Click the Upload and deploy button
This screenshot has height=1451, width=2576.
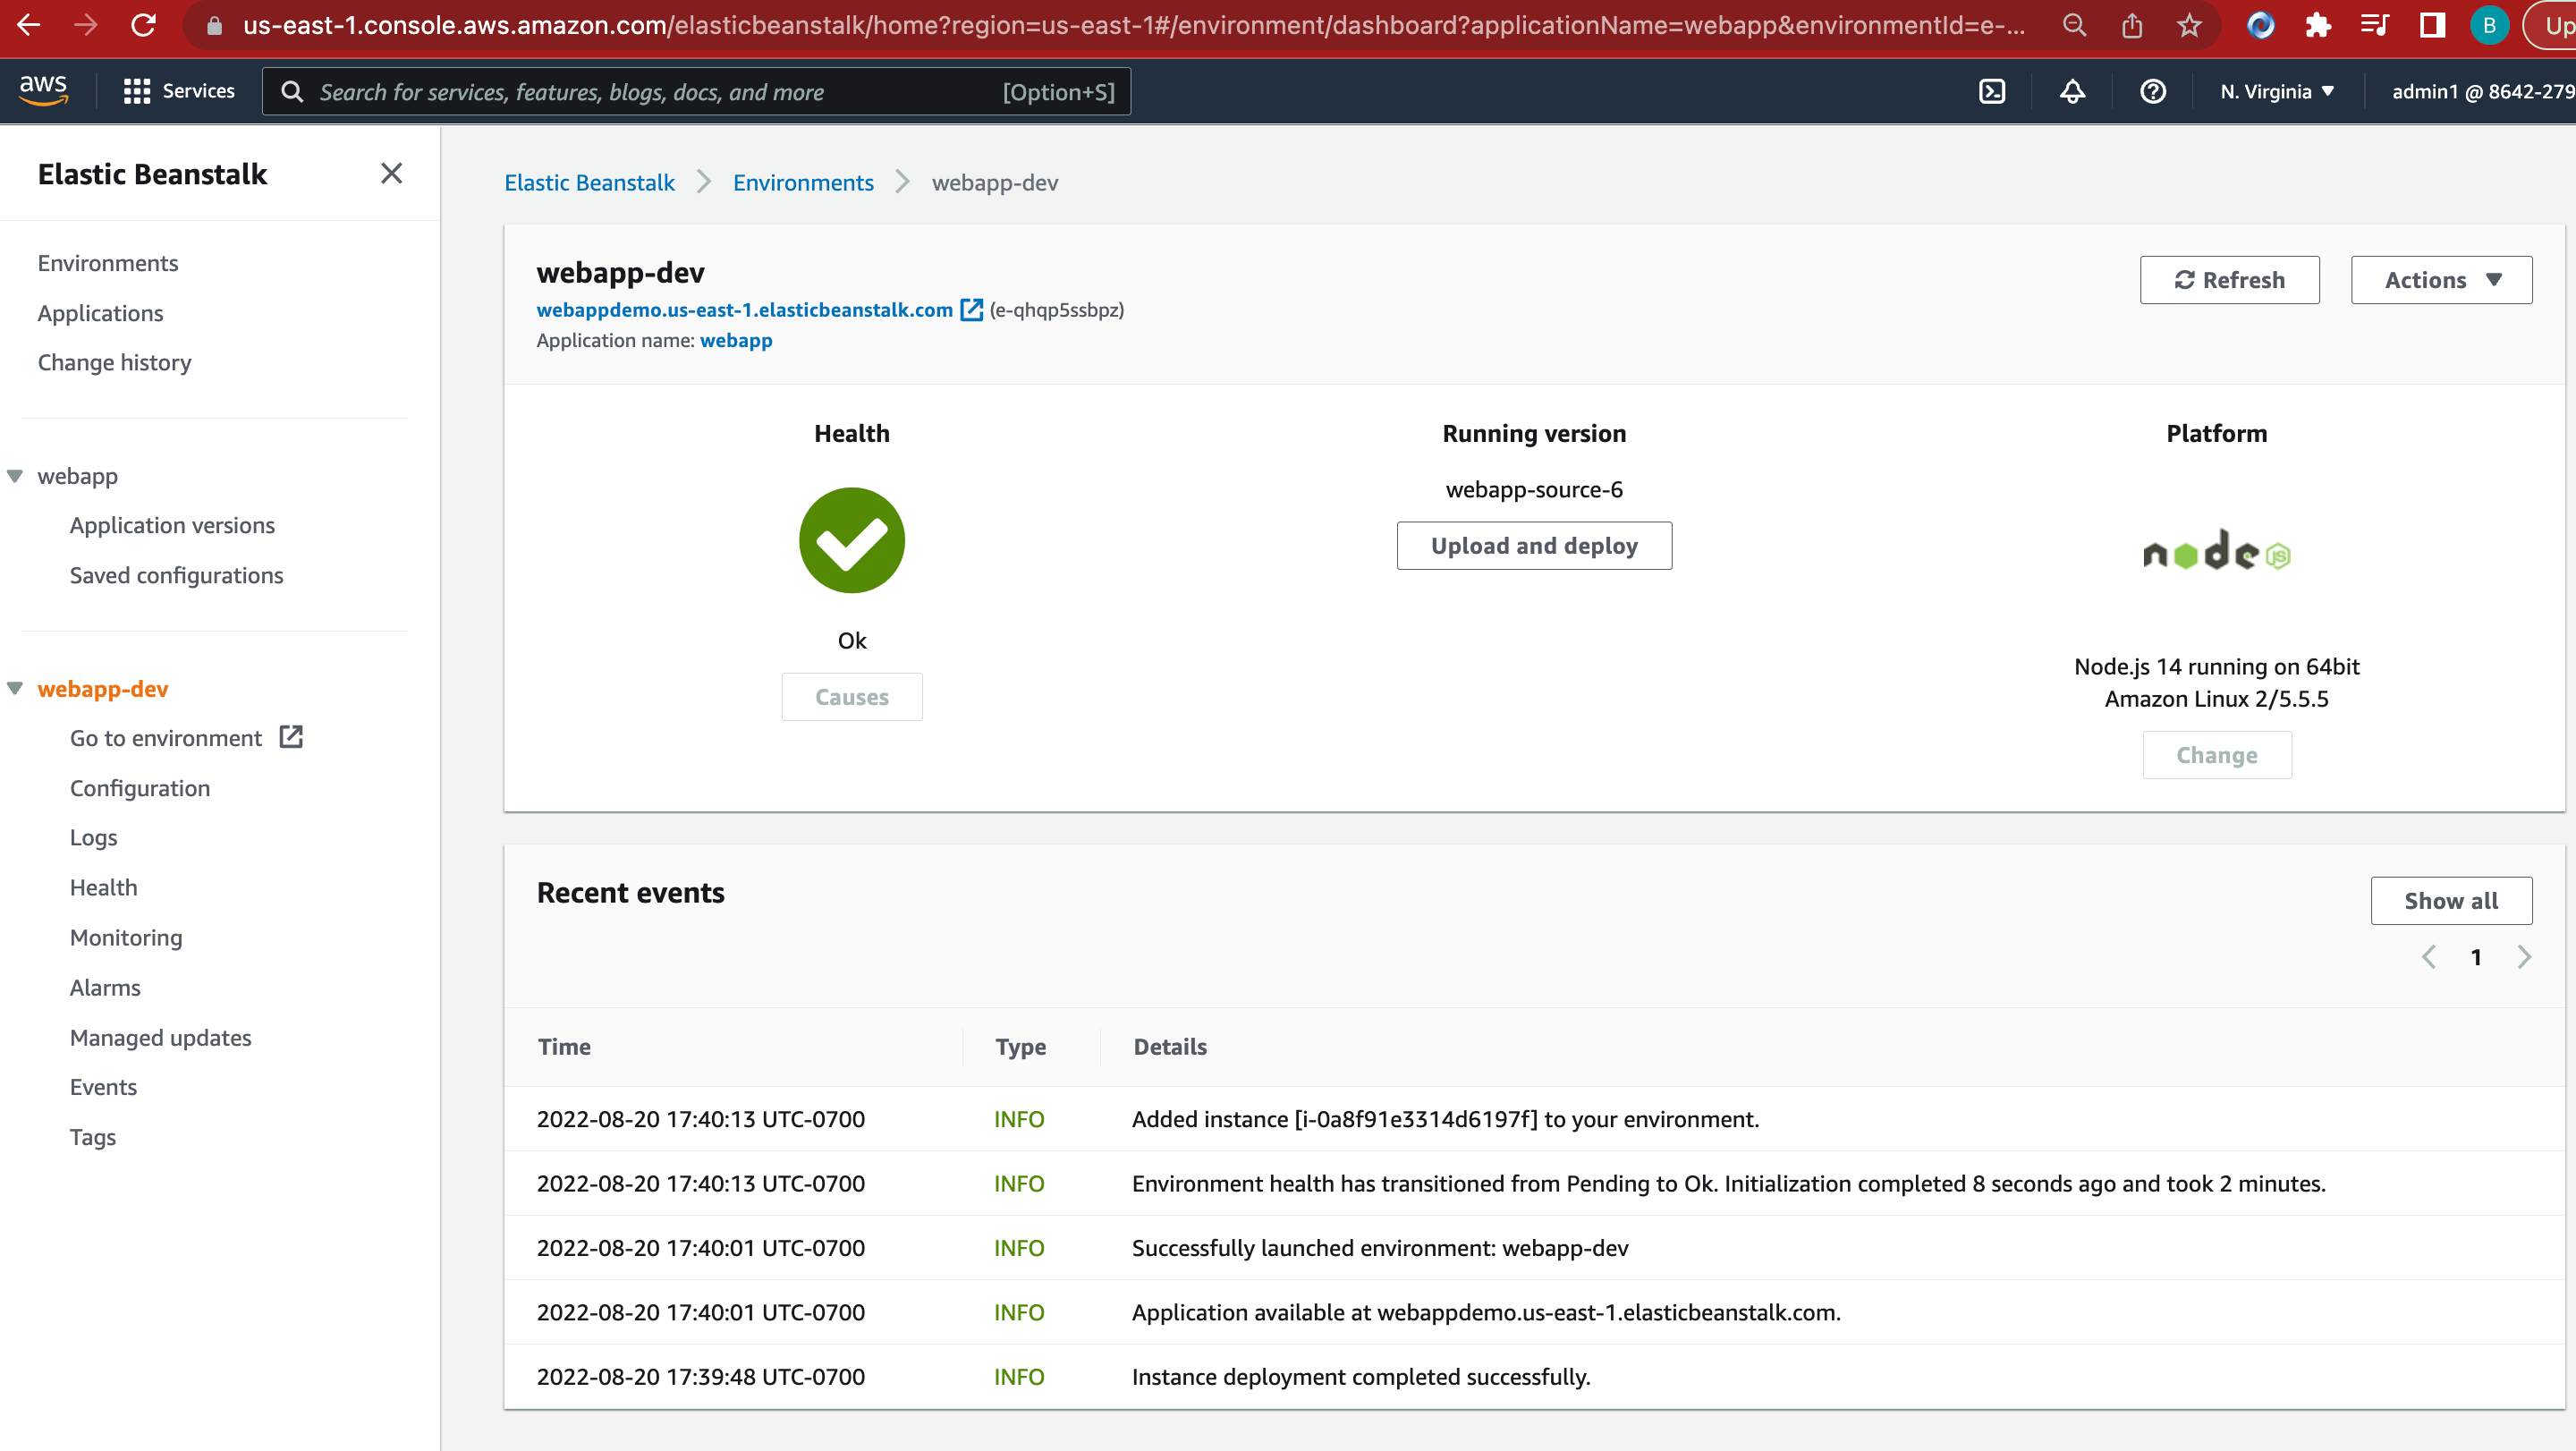click(x=1533, y=545)
